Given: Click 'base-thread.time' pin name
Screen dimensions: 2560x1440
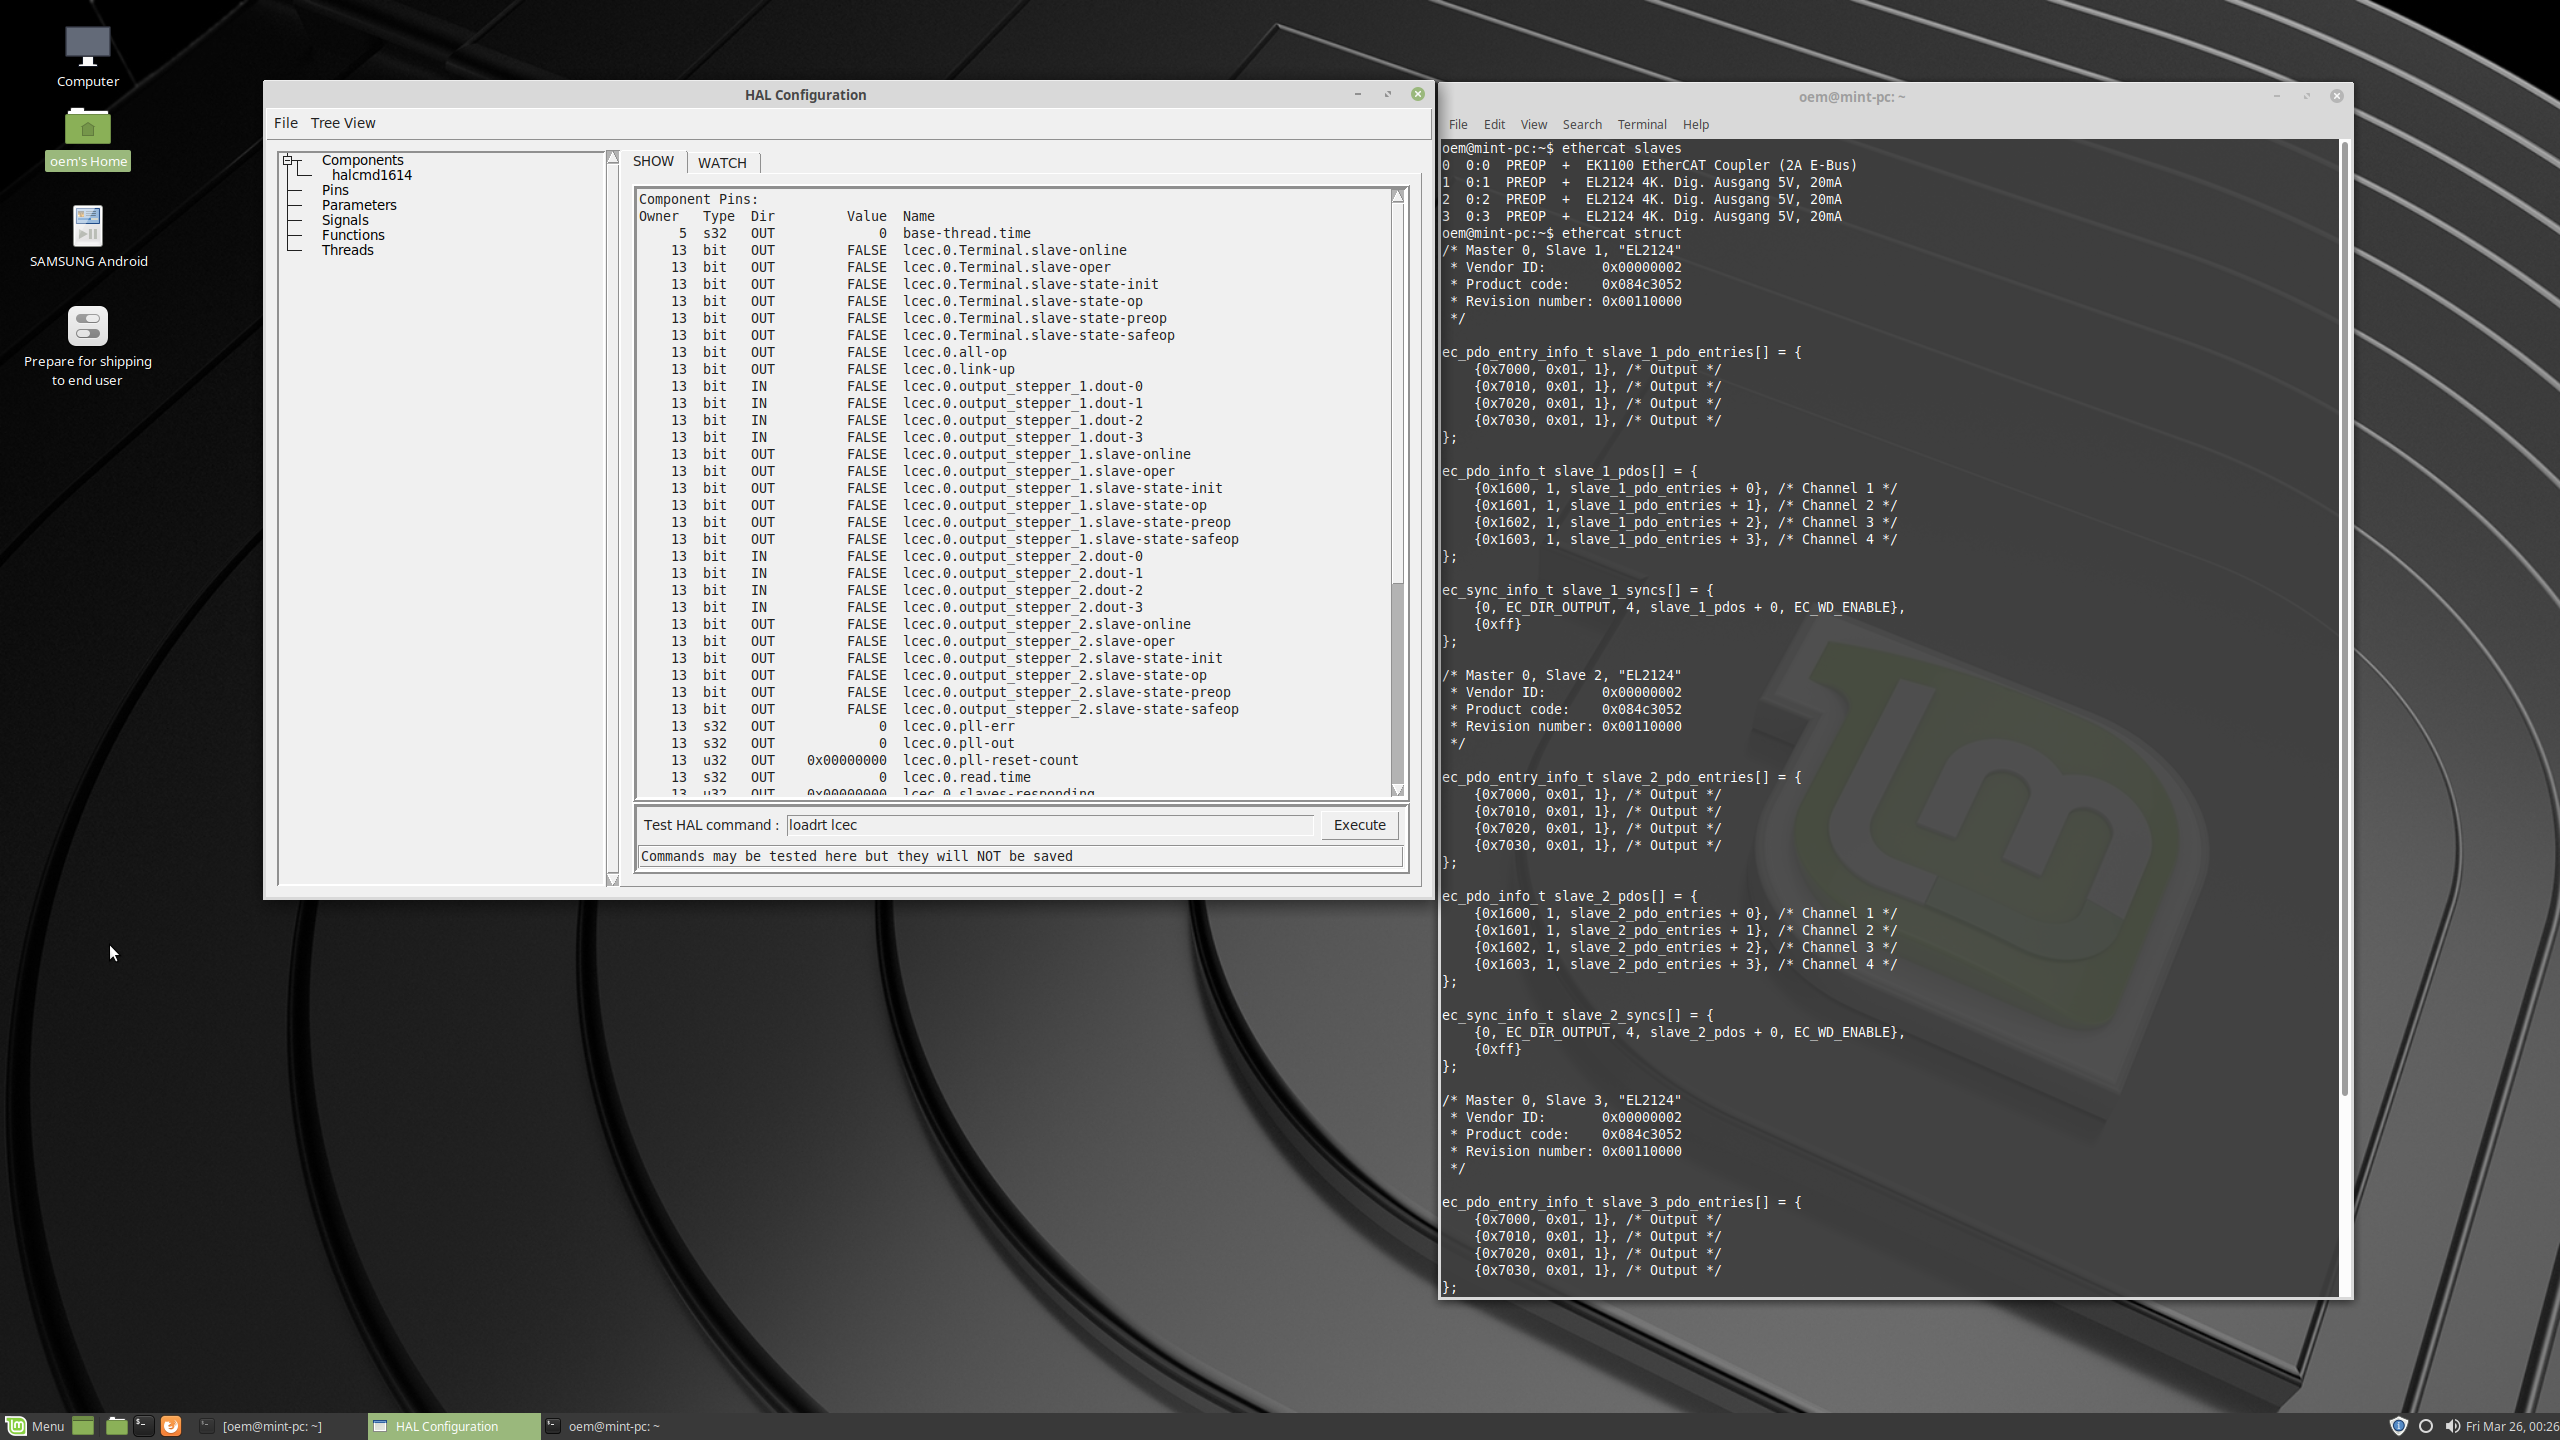Looking at the screenshot, I should pos(966,233).
